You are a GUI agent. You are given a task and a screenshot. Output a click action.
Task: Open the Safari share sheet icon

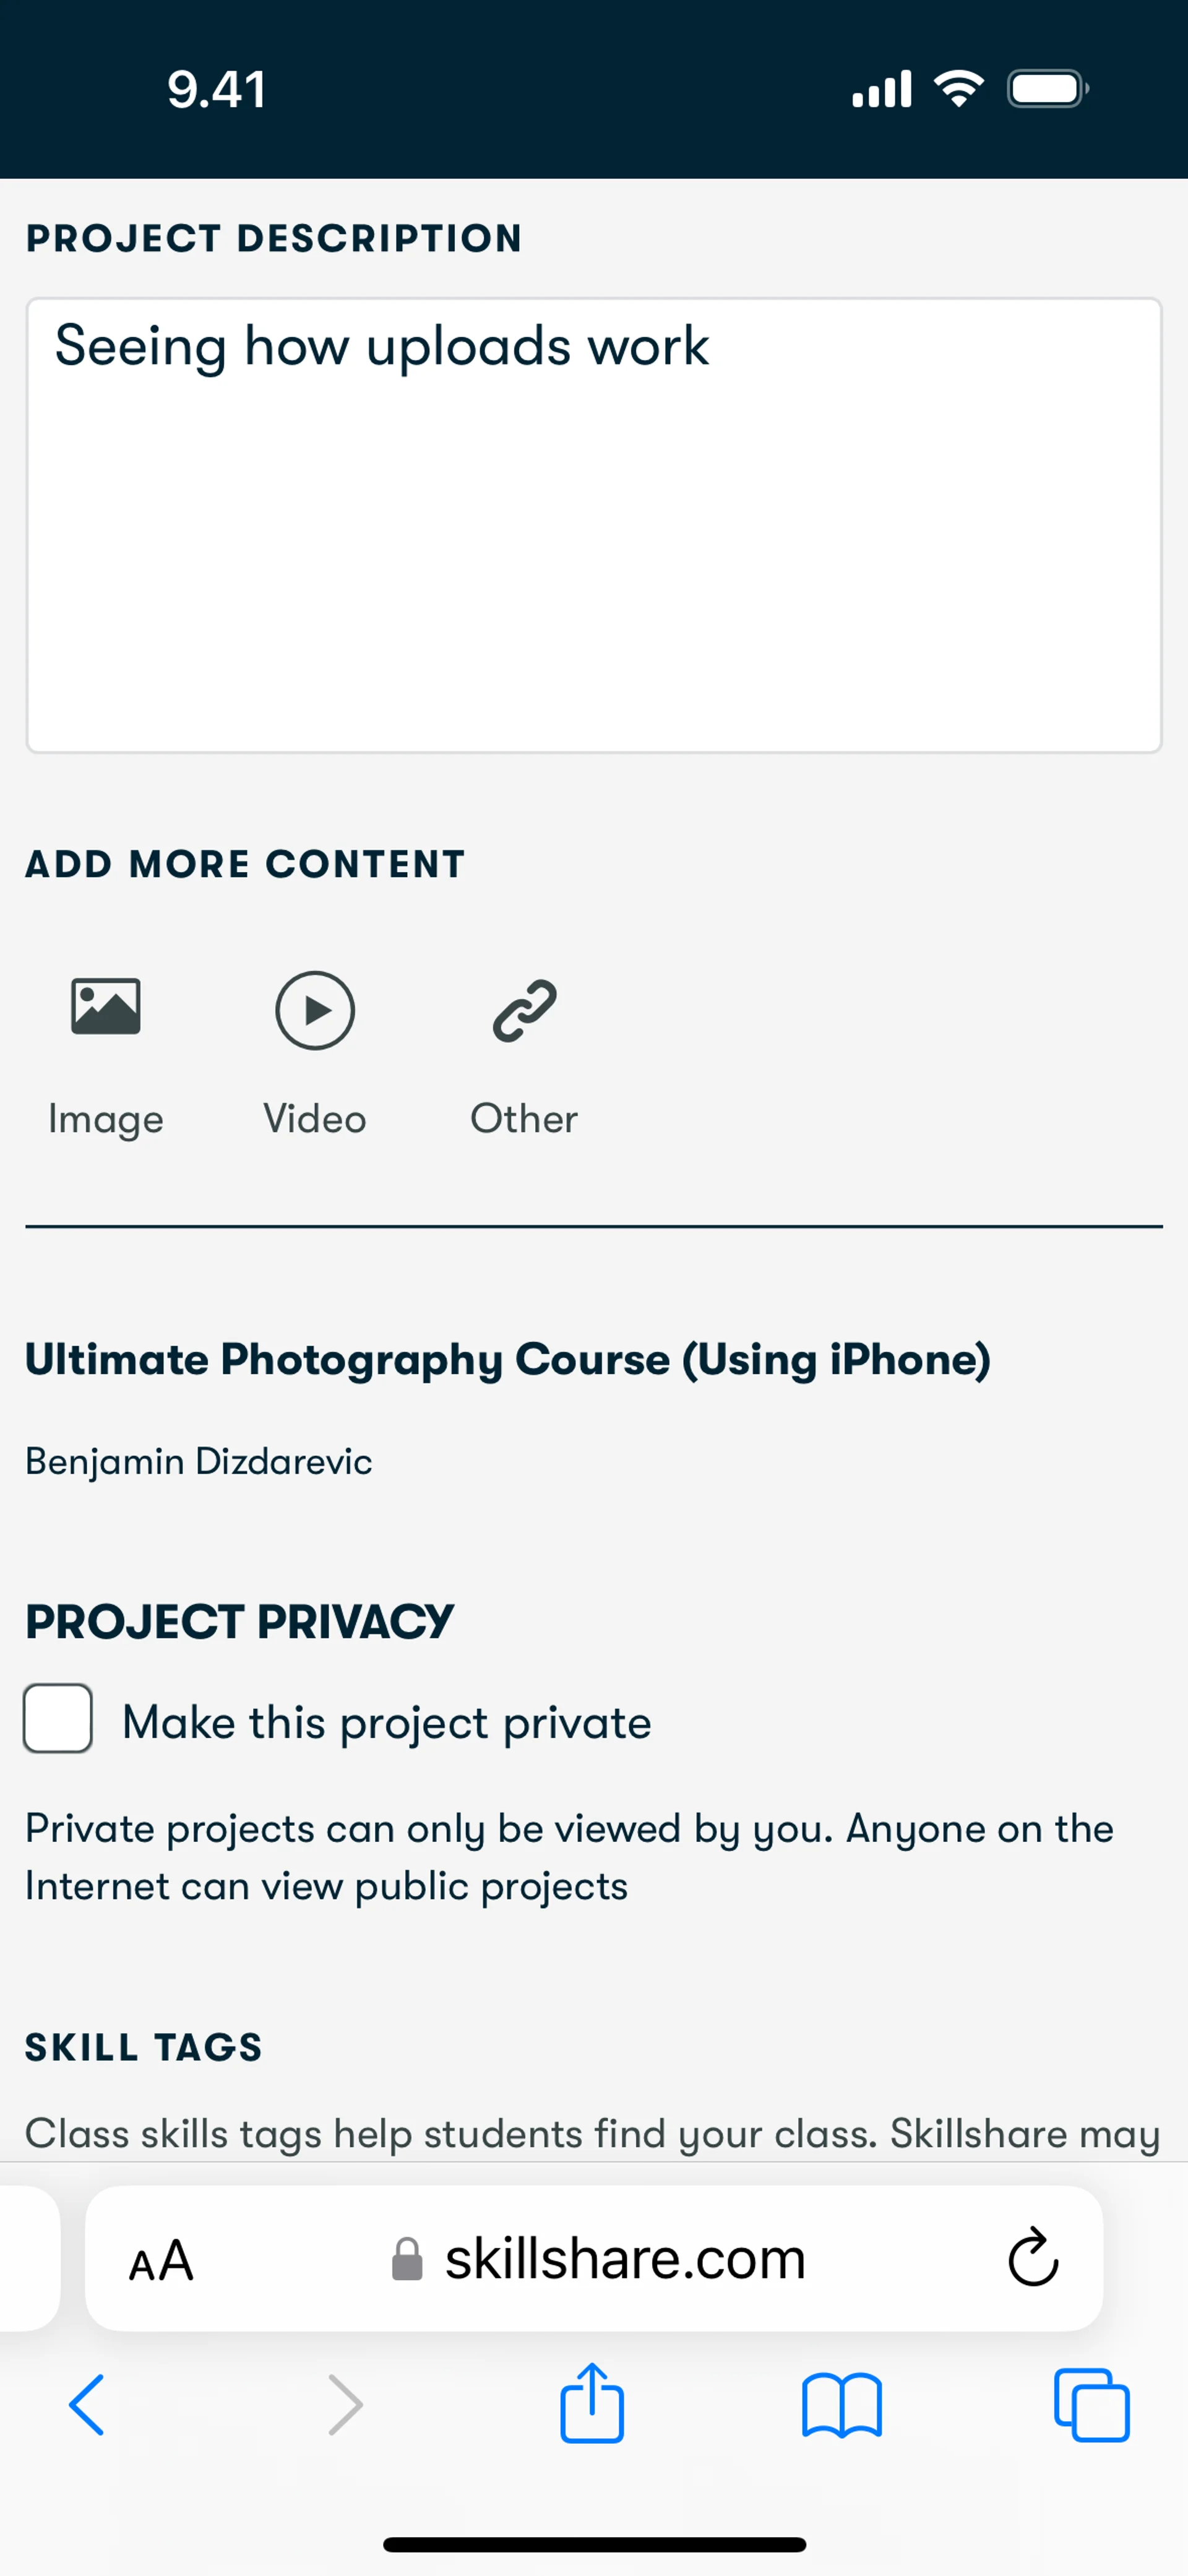click(x=592, y=2404)
